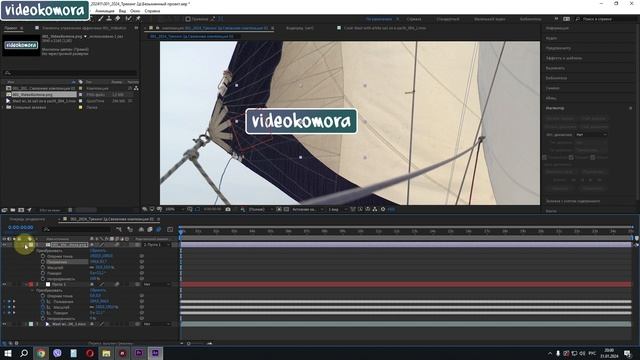
Task: Open the Абзац panel
Action: pos(551,98)
